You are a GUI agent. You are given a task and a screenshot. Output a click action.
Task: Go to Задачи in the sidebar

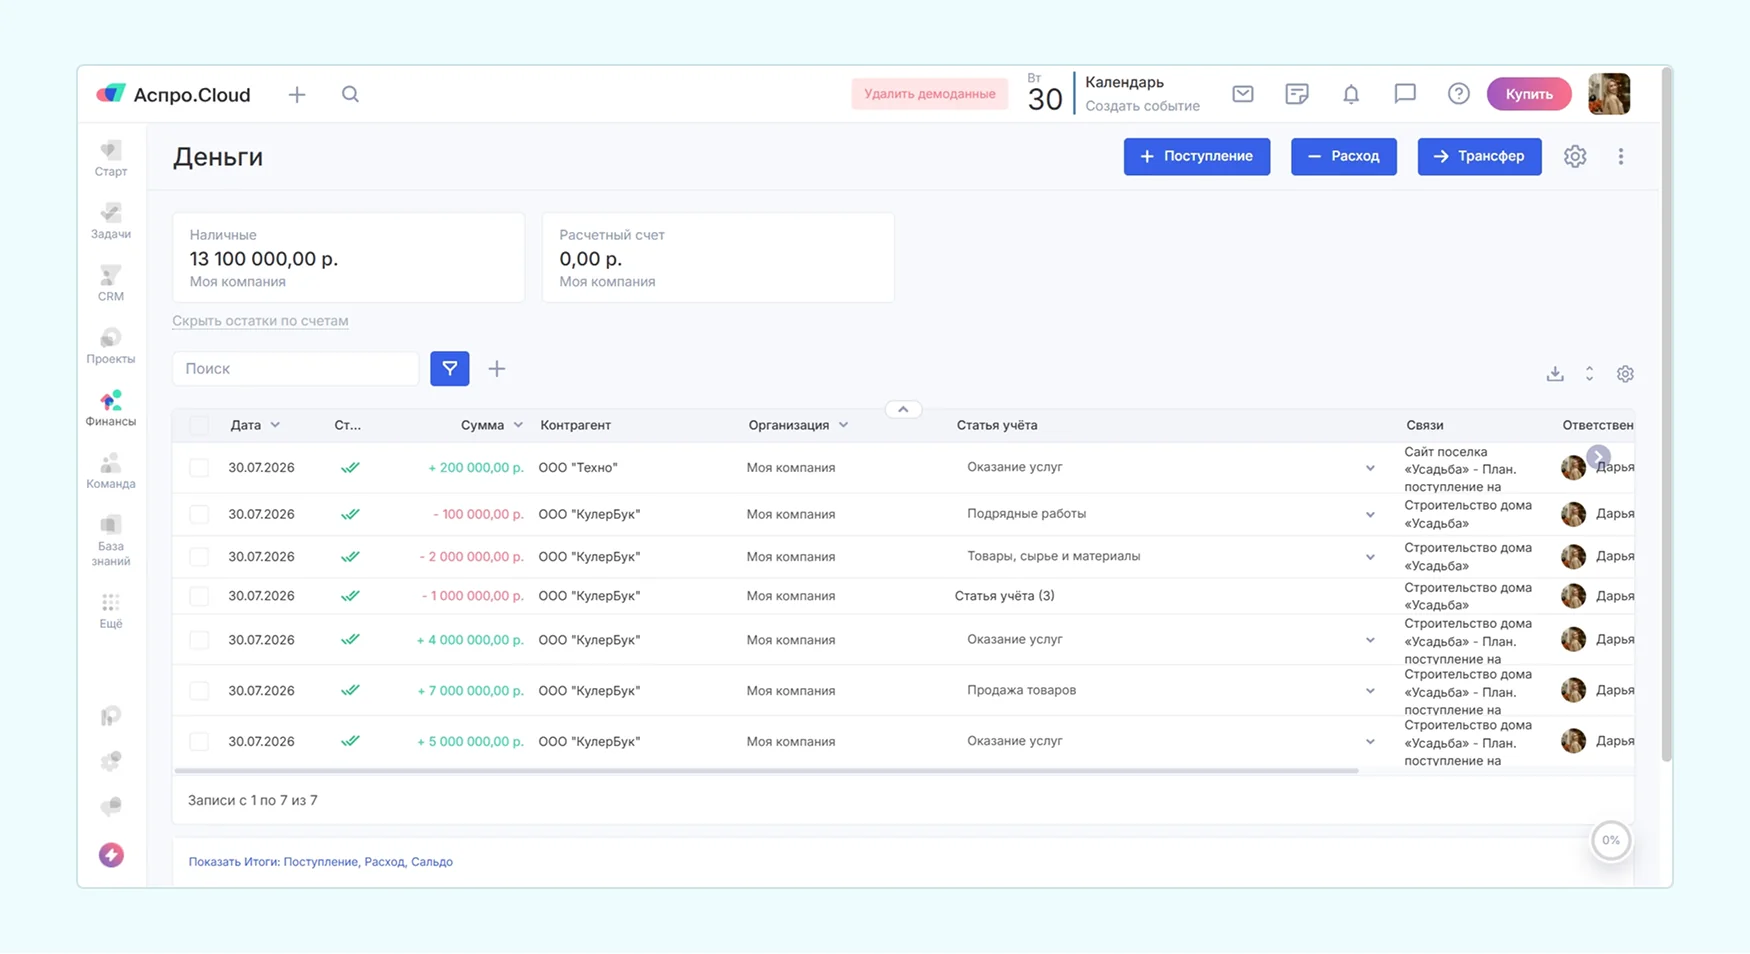(111, 220)
